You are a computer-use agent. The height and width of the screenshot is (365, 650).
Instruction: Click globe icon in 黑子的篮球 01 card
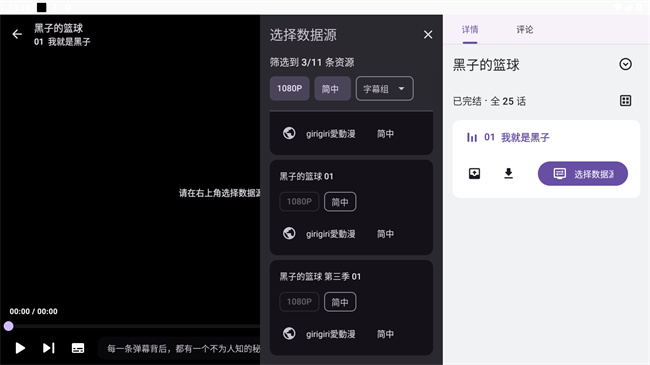[289, 234]
